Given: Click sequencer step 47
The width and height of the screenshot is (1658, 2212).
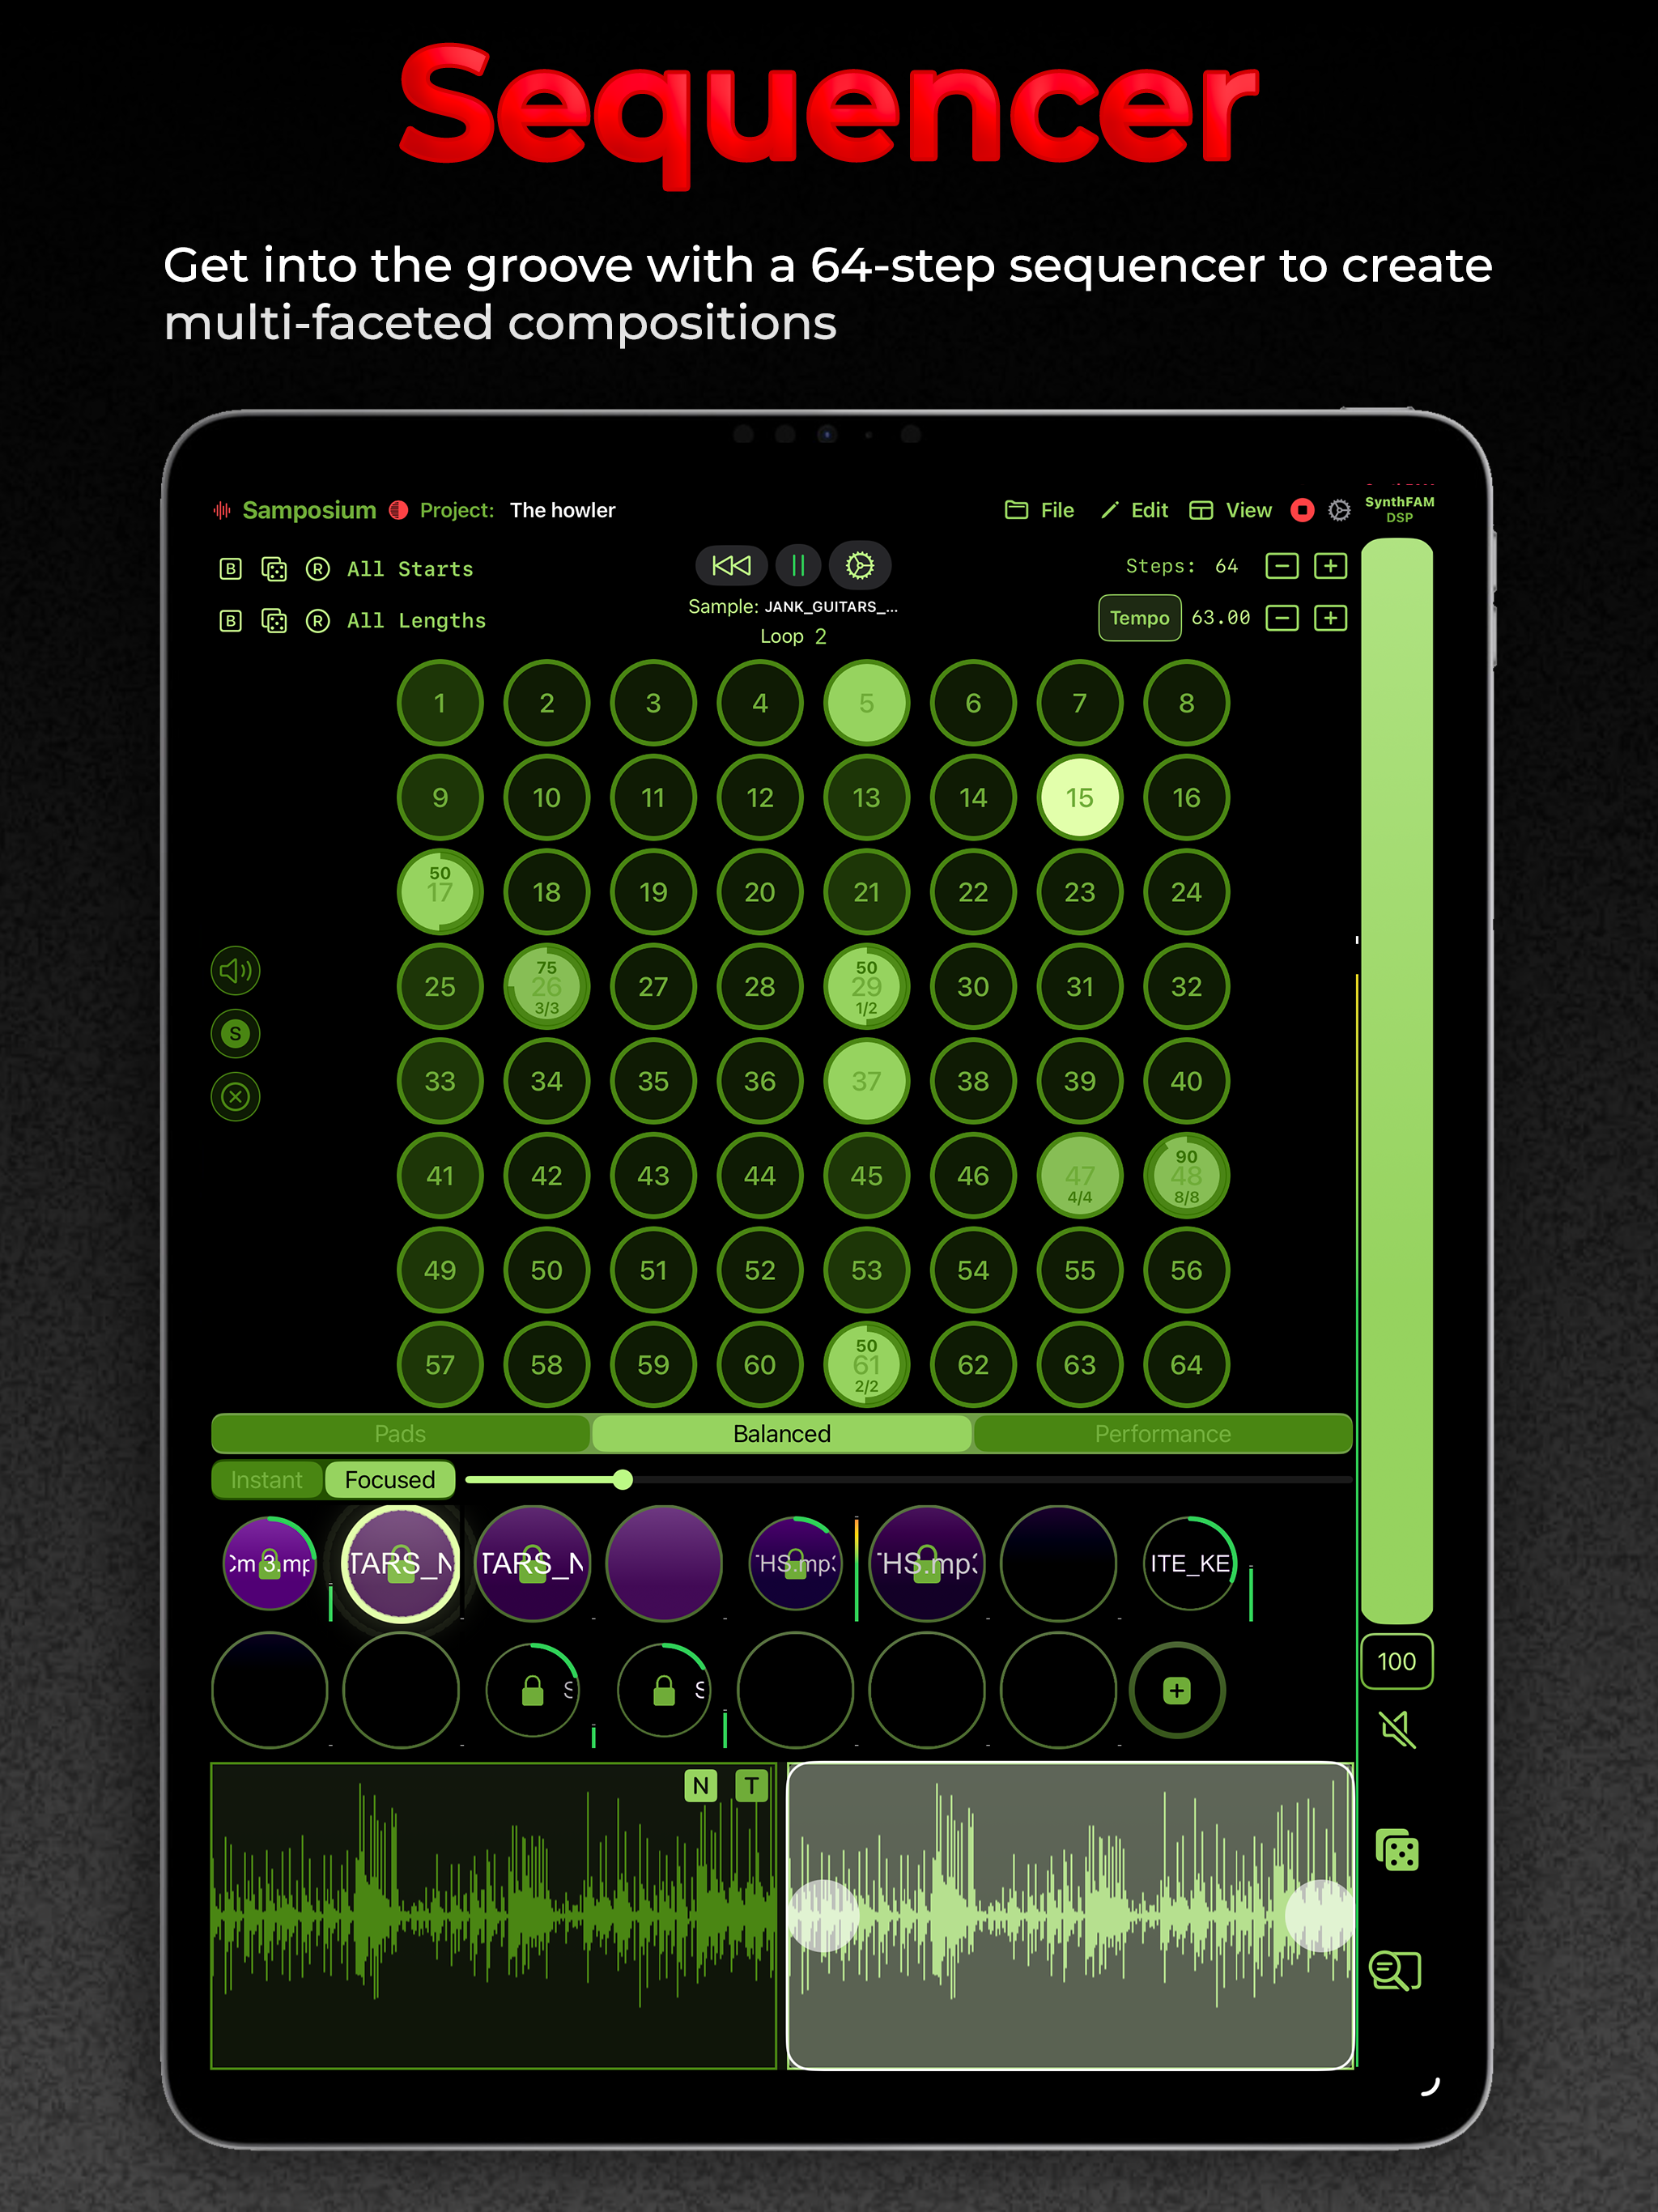Looking at the screenshot, I should [x=1080, y=1176].
